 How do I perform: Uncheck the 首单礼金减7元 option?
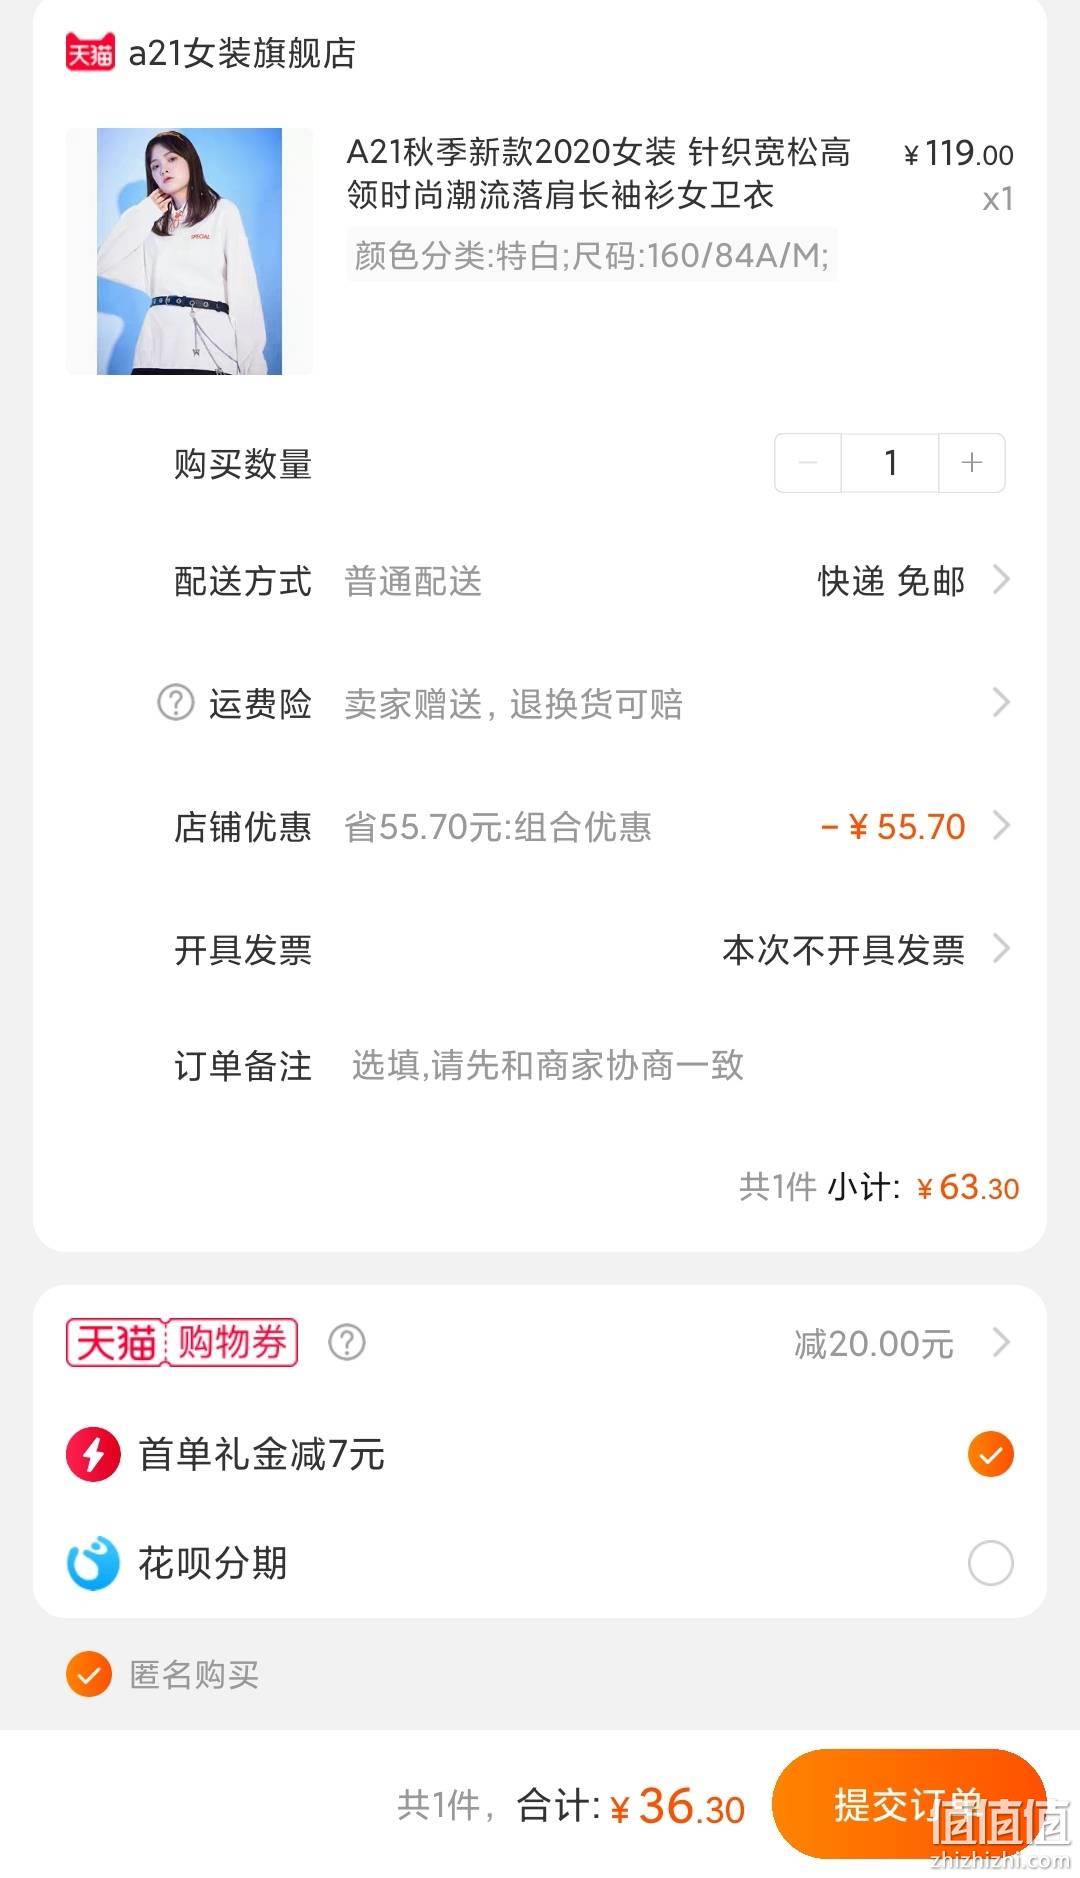click(990, 1454)
